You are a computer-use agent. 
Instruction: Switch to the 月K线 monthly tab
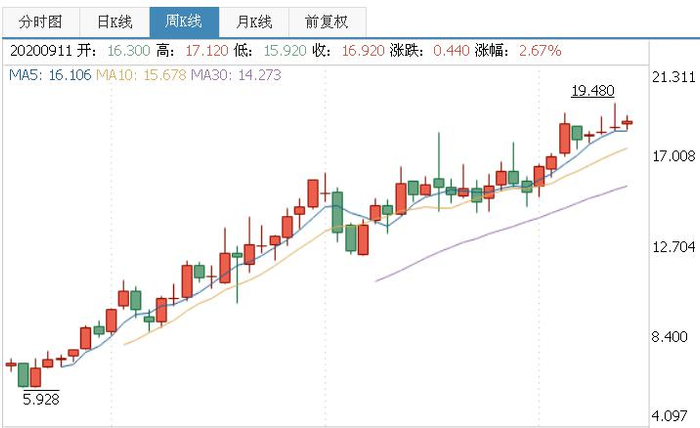click(x=256, y=21)
